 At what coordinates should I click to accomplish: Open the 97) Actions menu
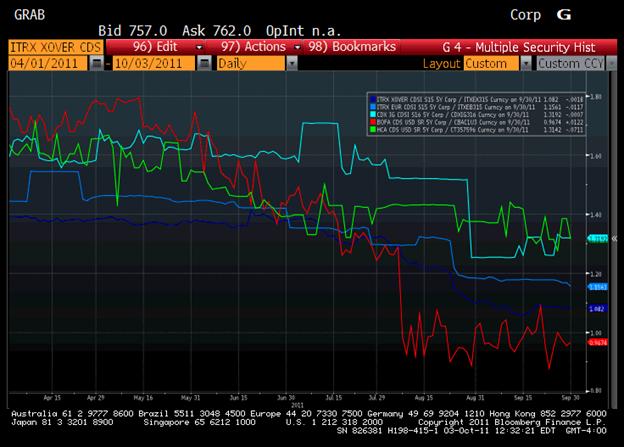pos(254,47)
